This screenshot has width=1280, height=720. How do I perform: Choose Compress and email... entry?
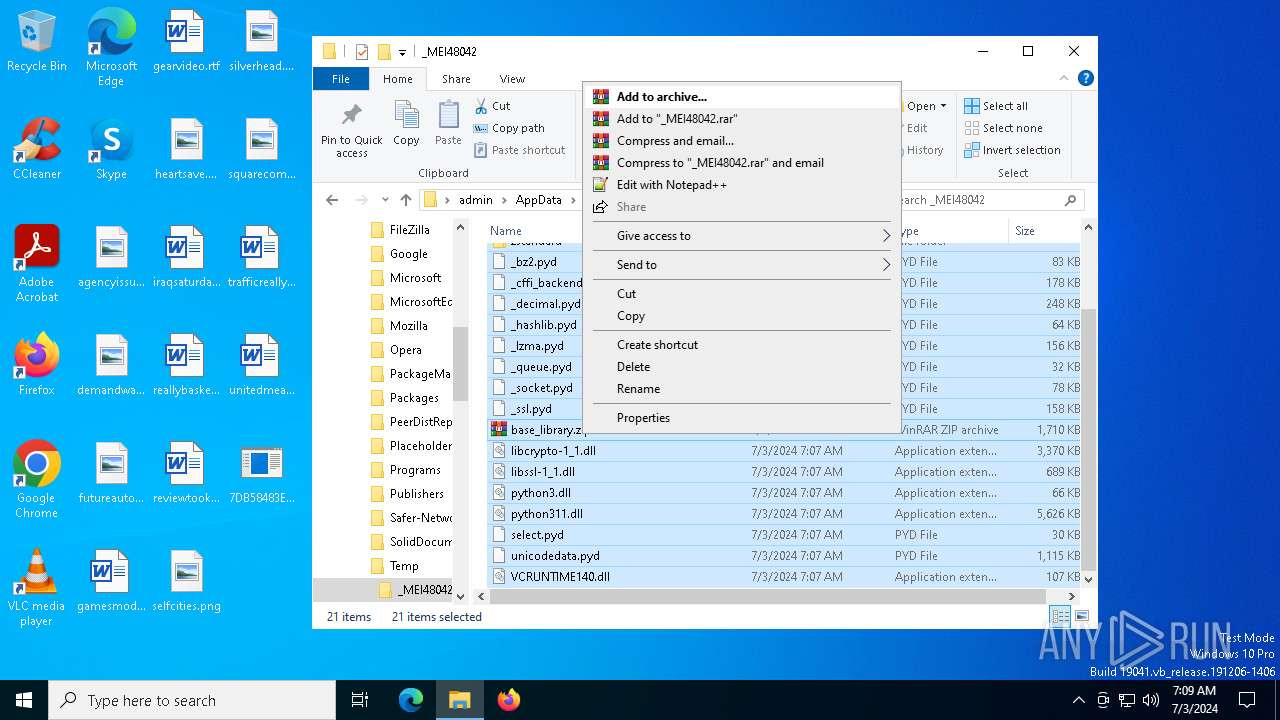742,141
